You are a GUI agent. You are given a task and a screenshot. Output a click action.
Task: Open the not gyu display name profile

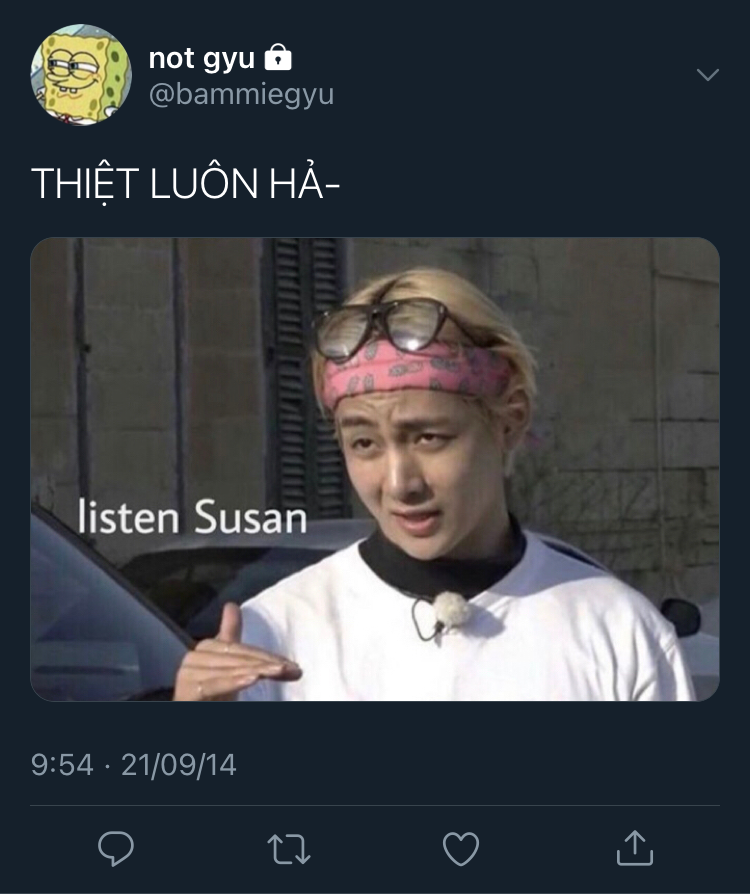pos(201,58)
